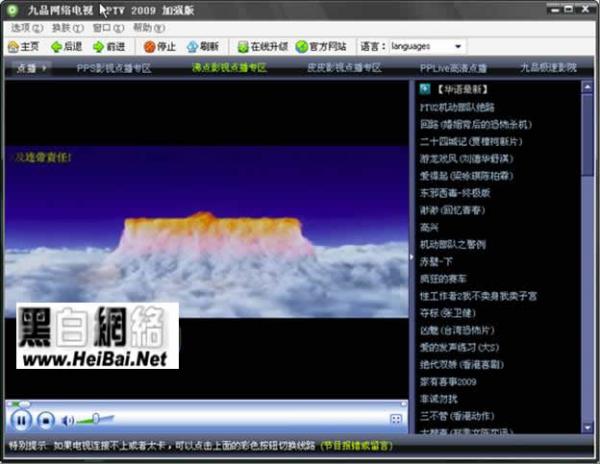Image resolution: width=600 pixels, height=464 pixels.
Task: Stop video playback
Action: pos(46,420)
